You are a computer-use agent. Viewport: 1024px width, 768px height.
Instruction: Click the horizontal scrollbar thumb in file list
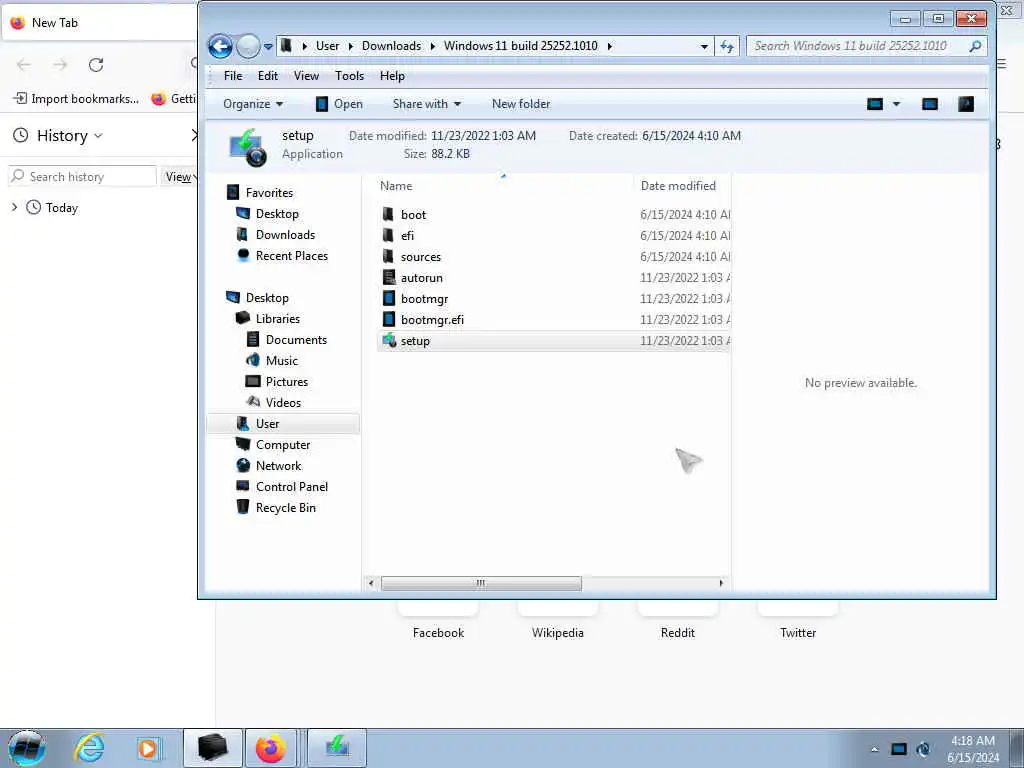(481, 583)
